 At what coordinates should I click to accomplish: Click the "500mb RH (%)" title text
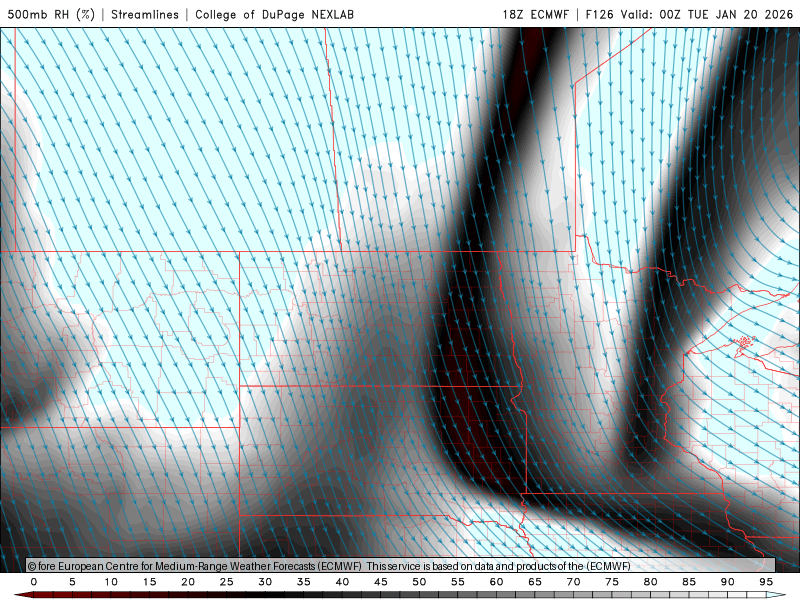pyautogui.click(x=51, y=14)
